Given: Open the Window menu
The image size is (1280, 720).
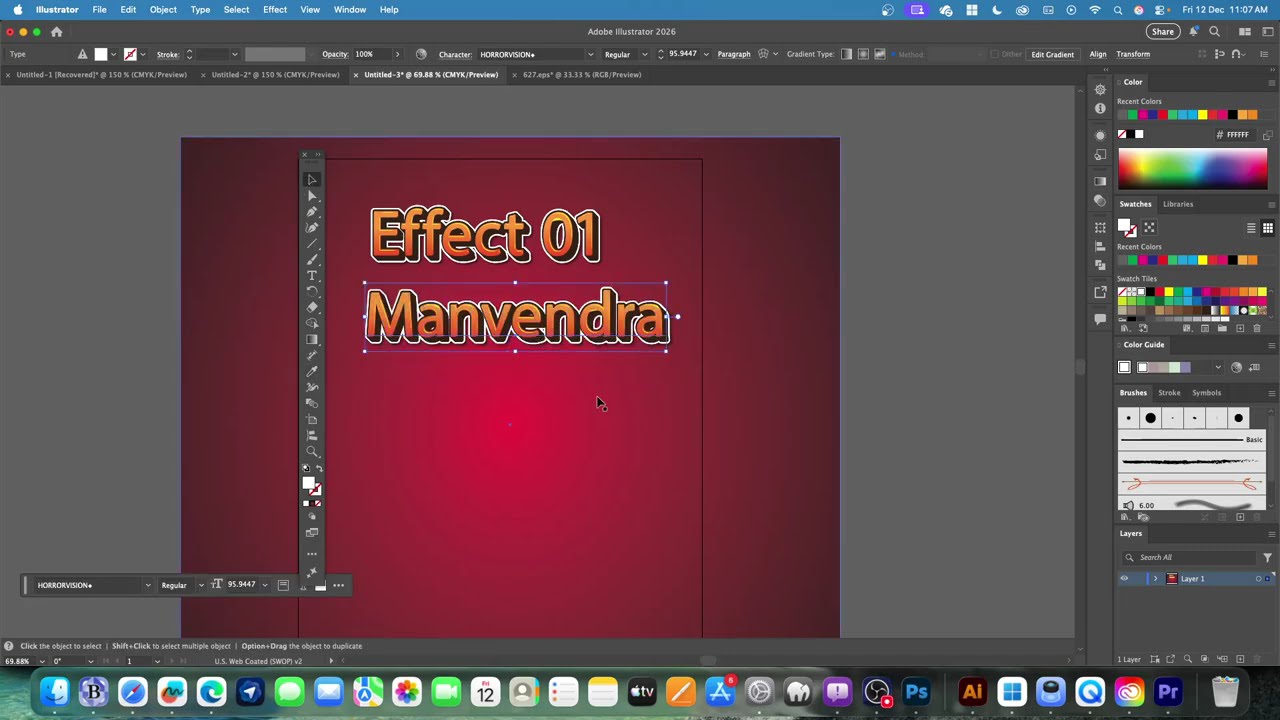Looking at the screenshot, I should tap(349, 9).
